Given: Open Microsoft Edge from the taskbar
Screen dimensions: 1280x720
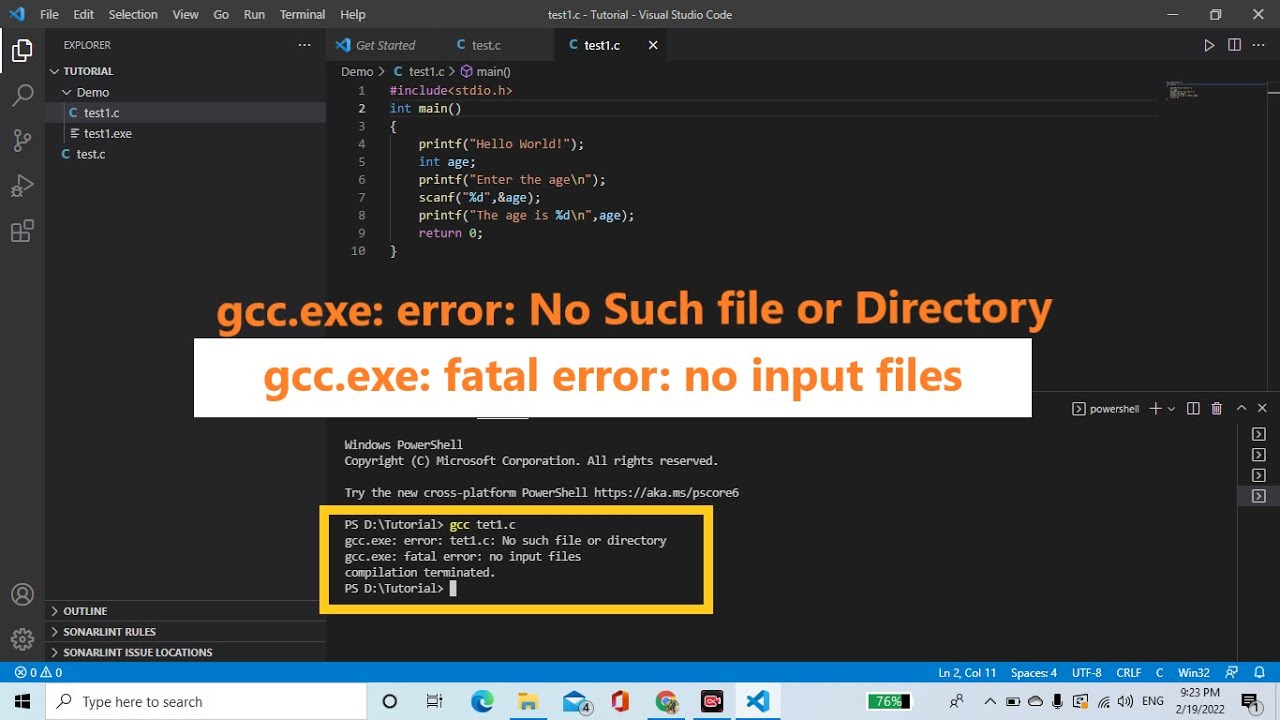Looking at the screenshot, I should [482, 701].
